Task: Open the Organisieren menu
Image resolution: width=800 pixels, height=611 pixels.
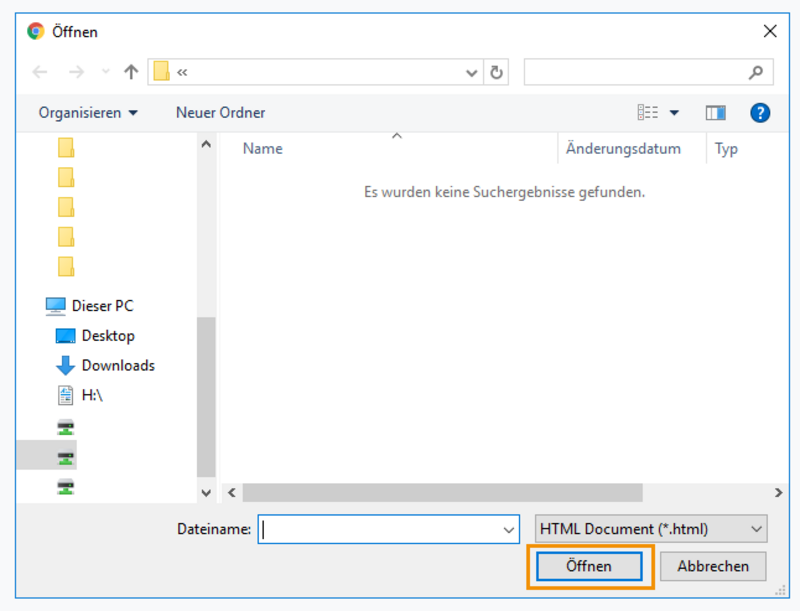Action: tap(88, 113)
